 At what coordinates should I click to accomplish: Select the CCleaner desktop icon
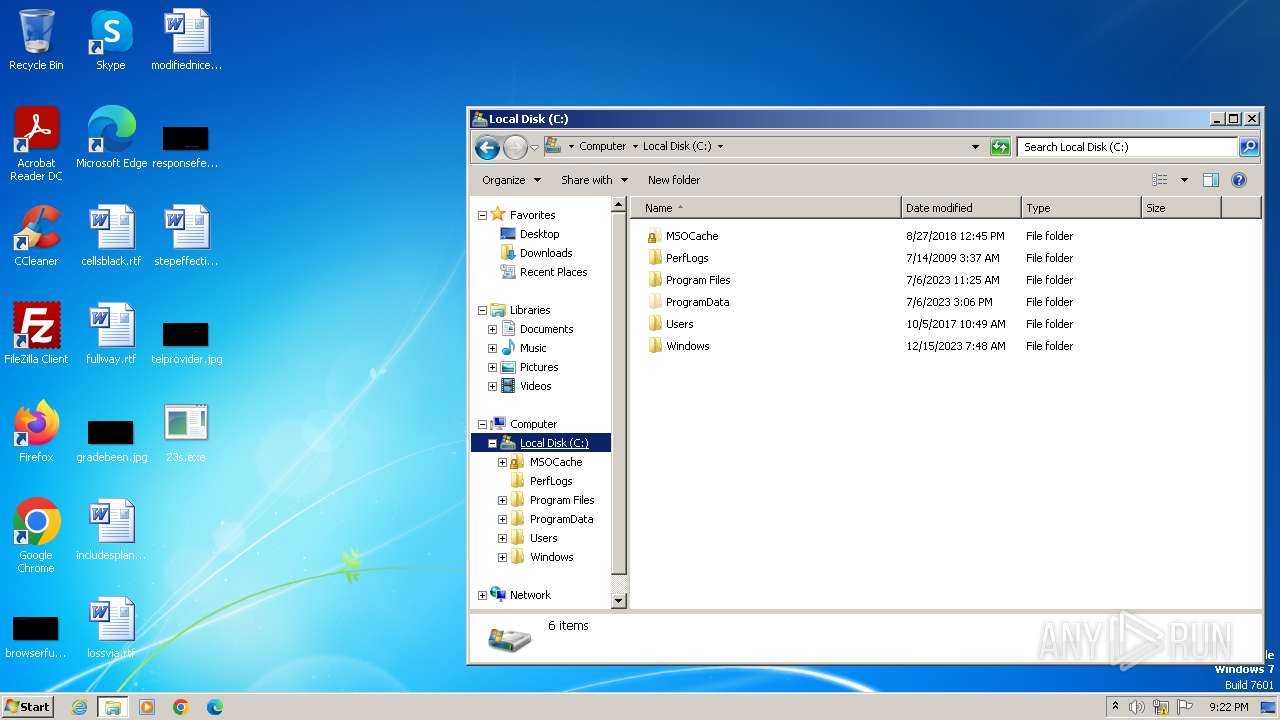pos(36,236)
